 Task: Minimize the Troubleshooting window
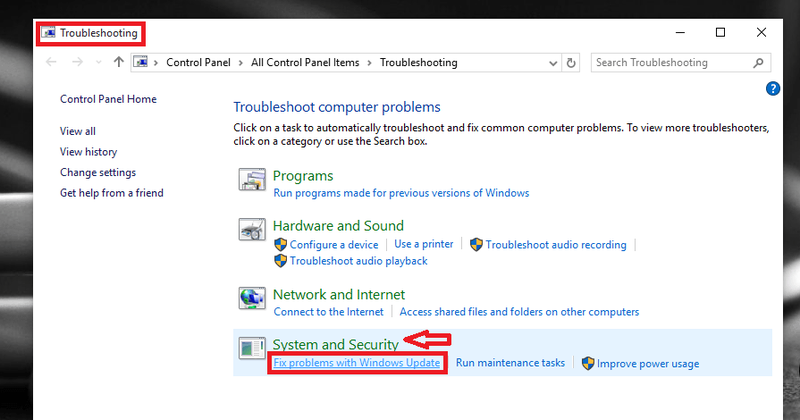pyautogui.click(x=680, y=33)
